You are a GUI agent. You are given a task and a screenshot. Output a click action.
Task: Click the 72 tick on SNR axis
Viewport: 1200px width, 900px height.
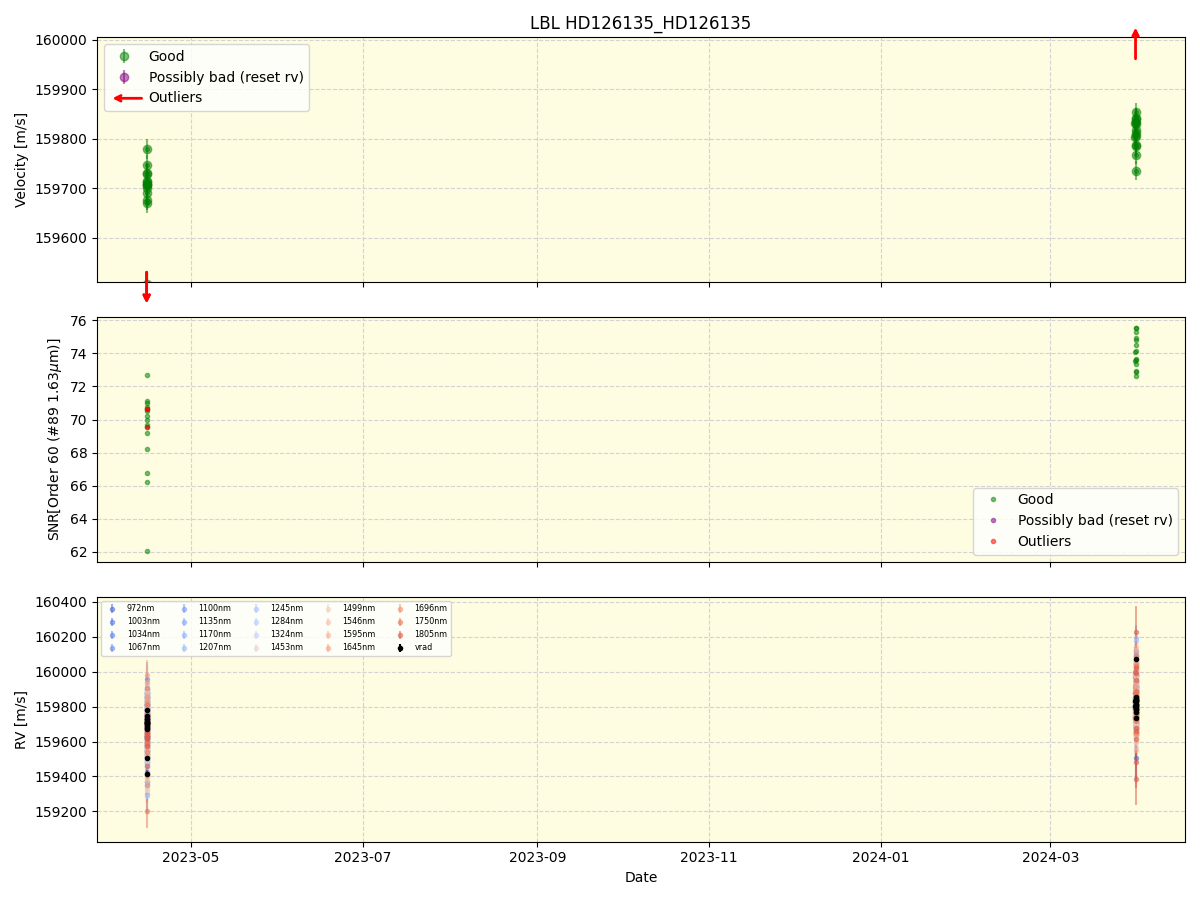coord(78,387)
